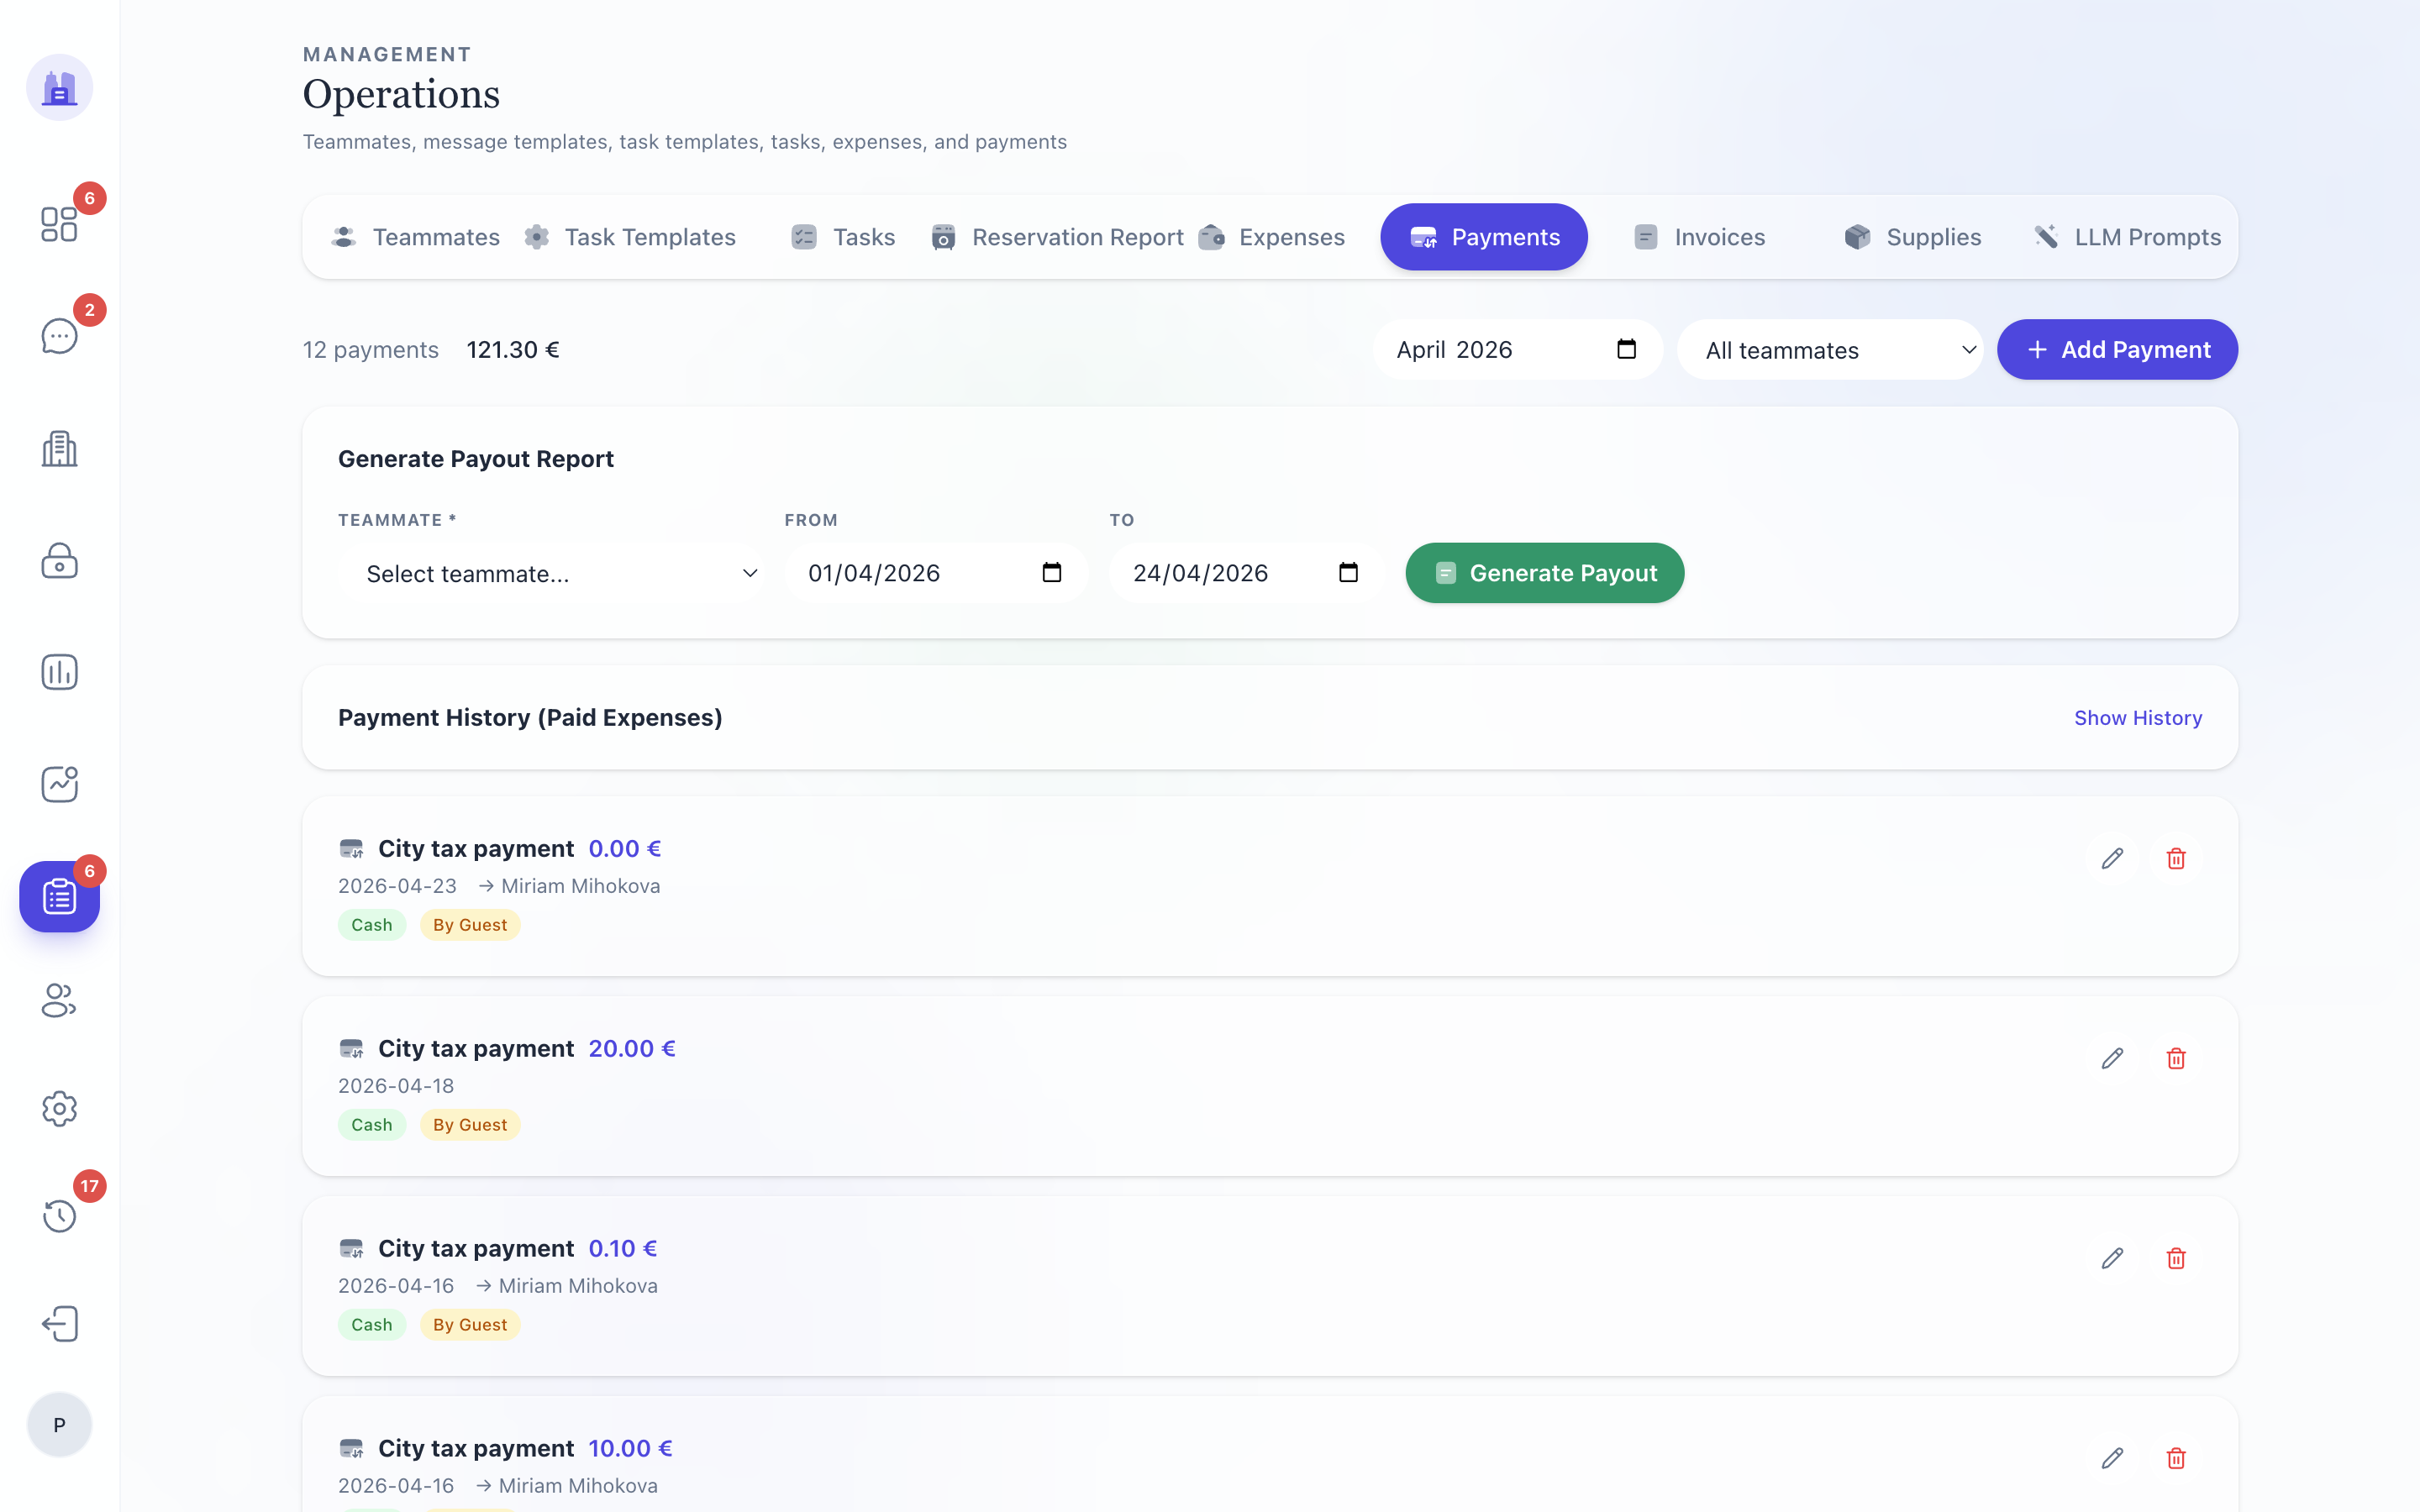Switch to the Invoices tab

point(1699,237)
